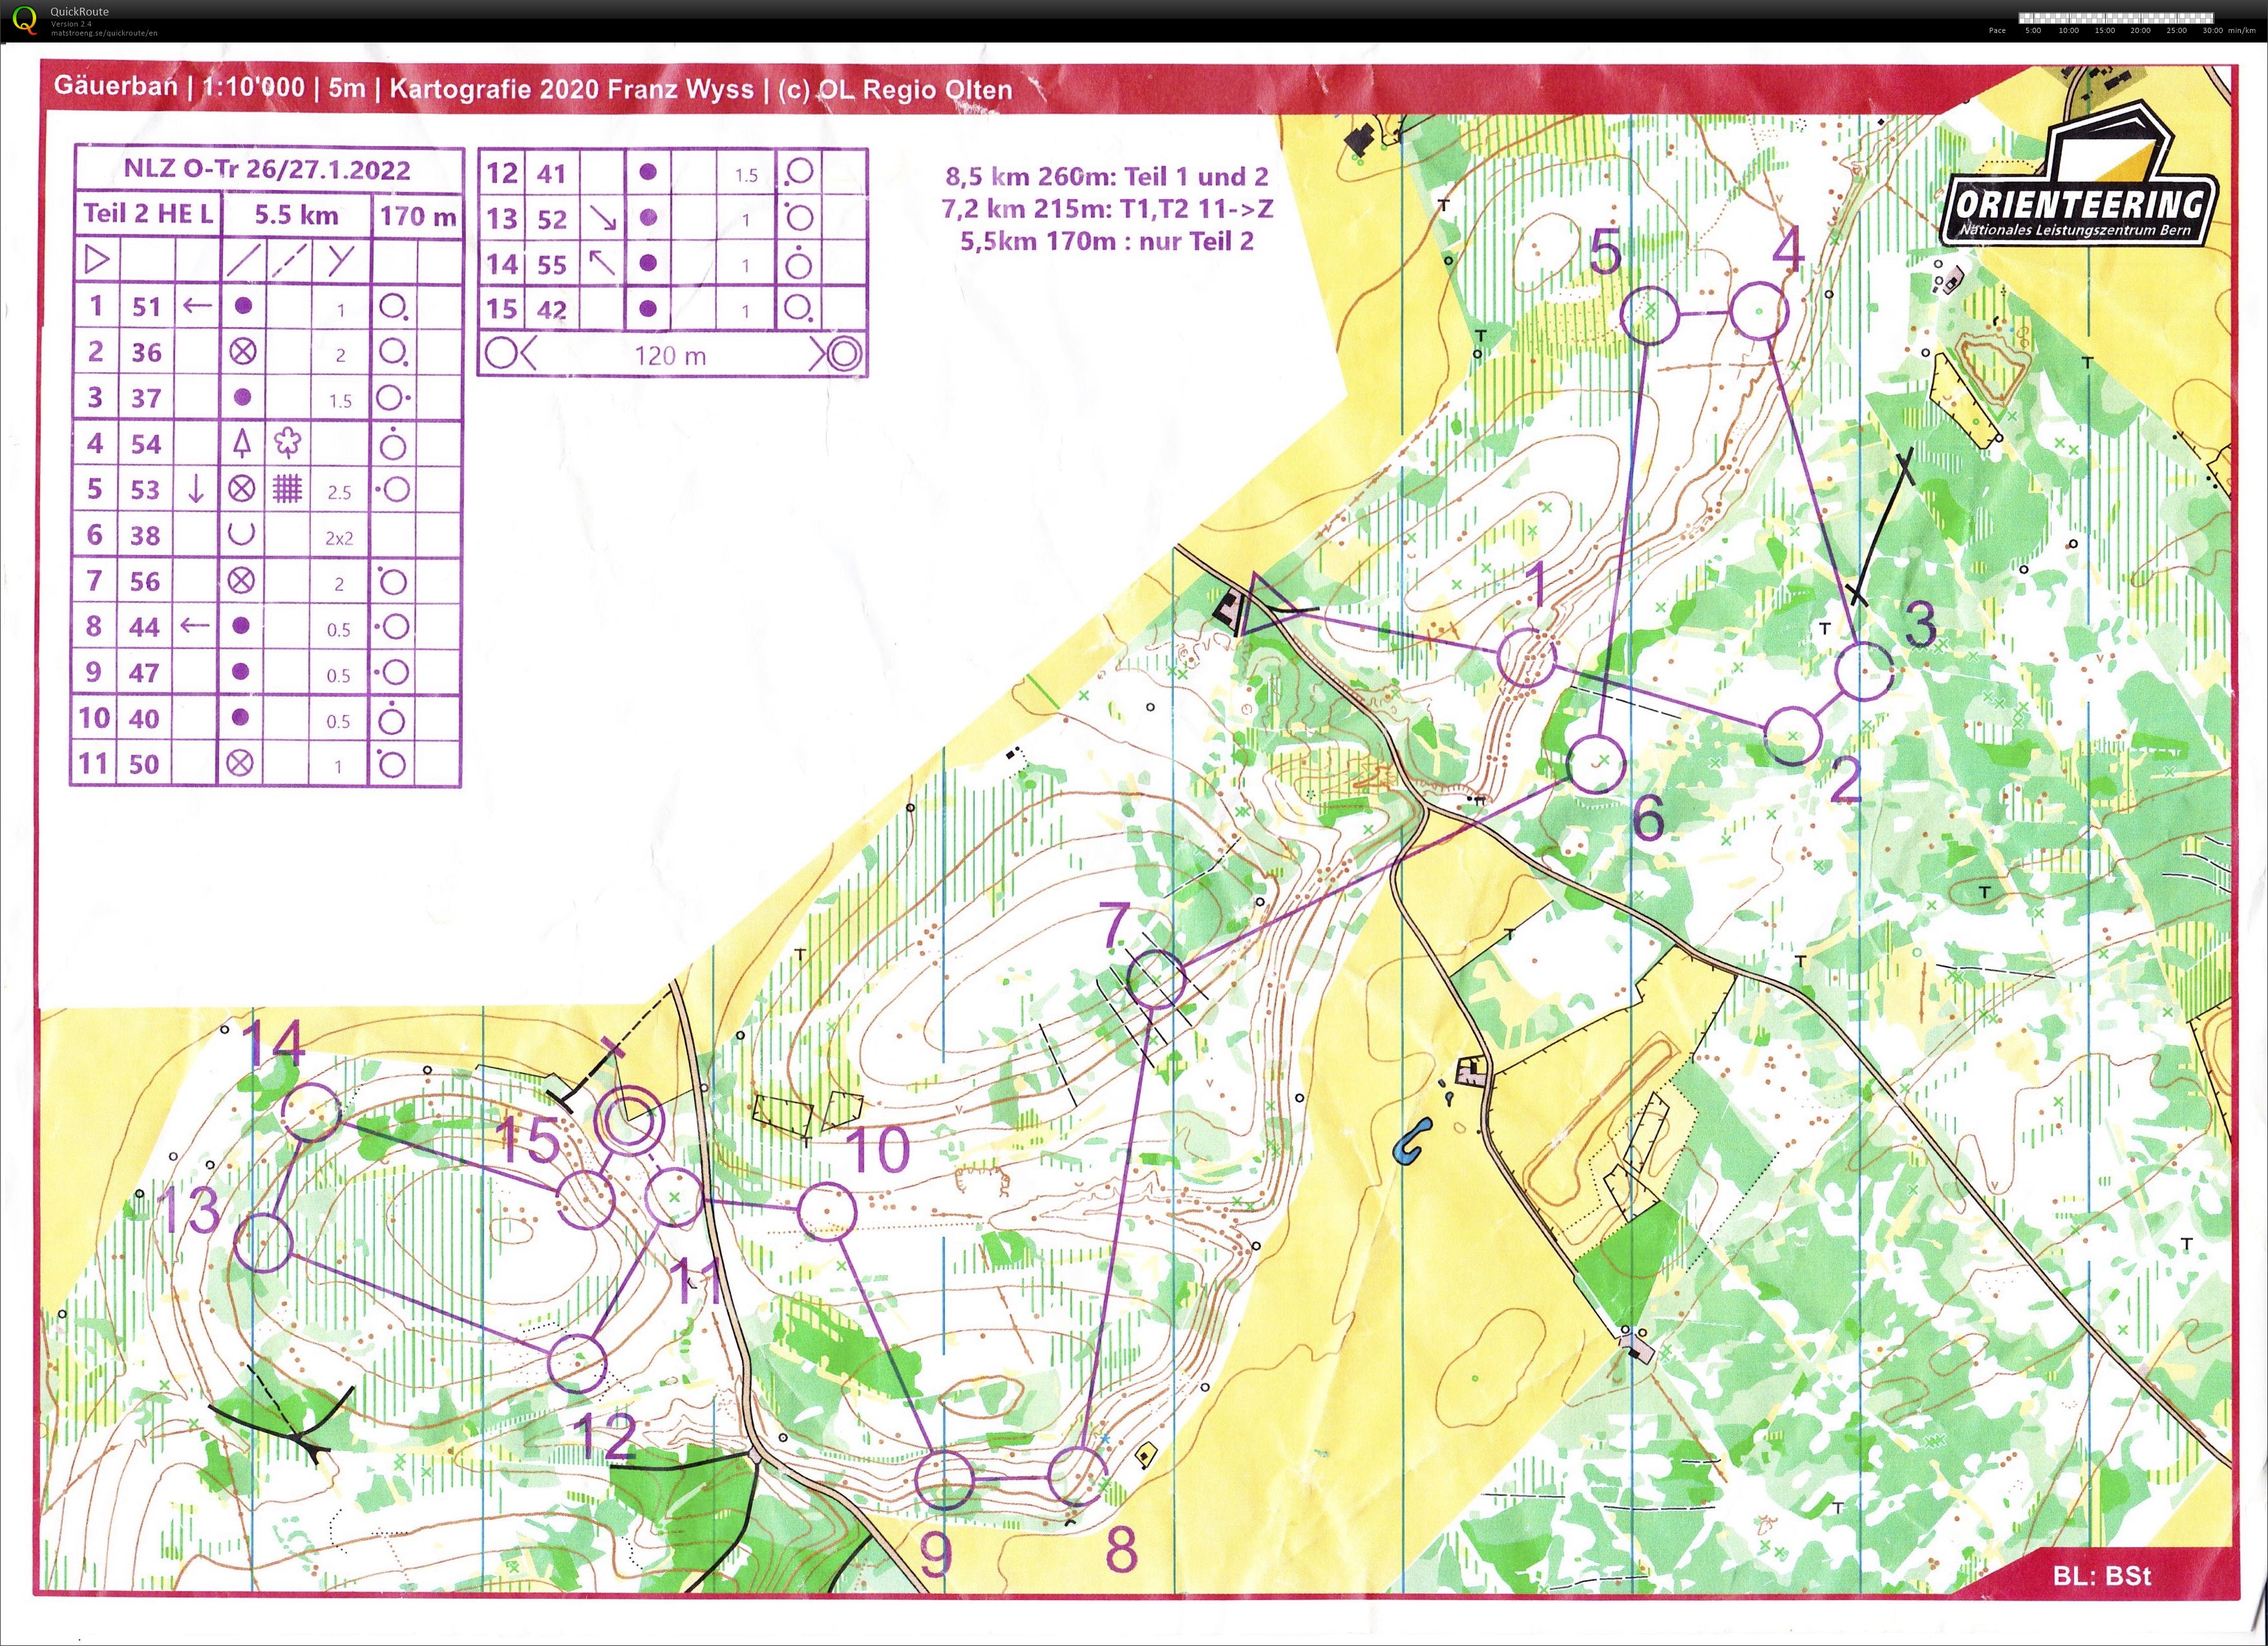This screenshot has width=2268, height=1646.
Task: Click control circle 1 on the map
Action: [x=1527, y=658]
